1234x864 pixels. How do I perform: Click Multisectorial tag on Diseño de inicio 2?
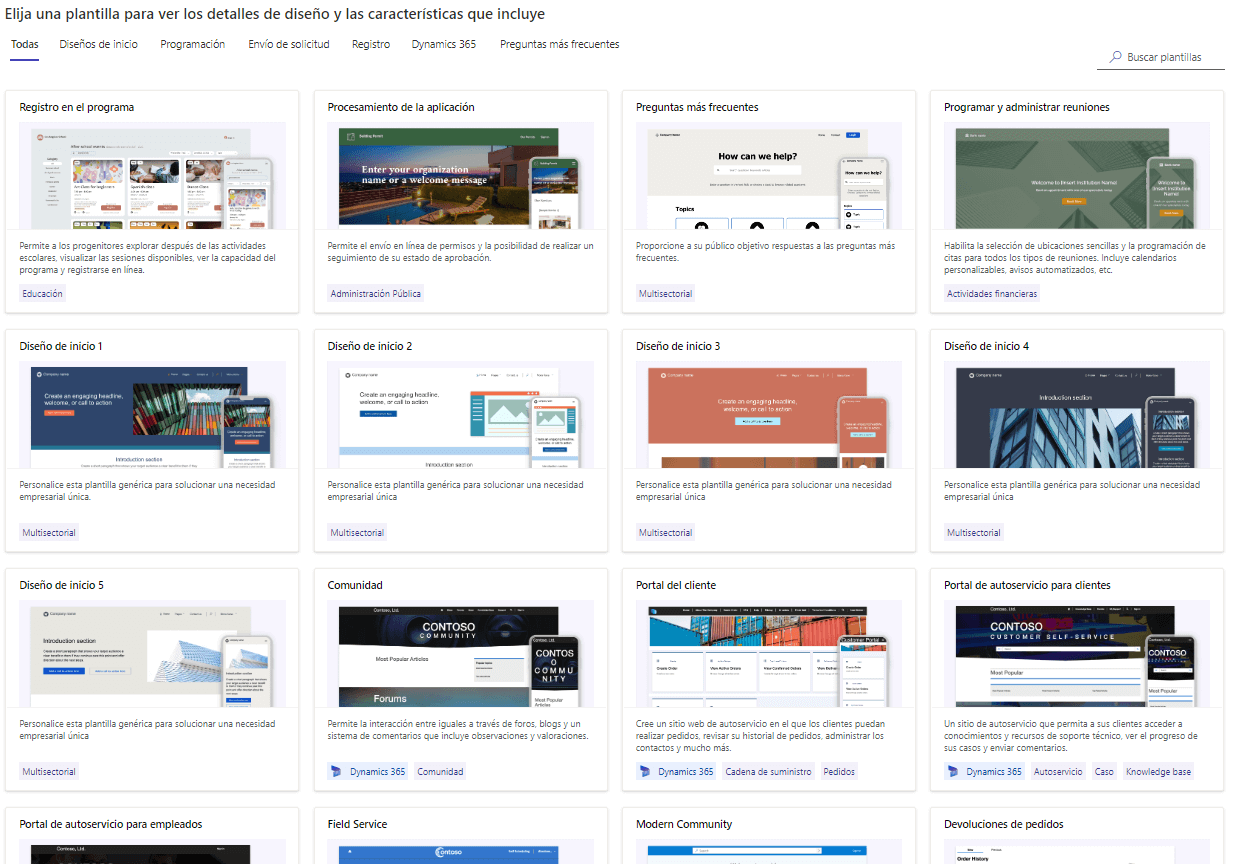[x=357, y=533]
